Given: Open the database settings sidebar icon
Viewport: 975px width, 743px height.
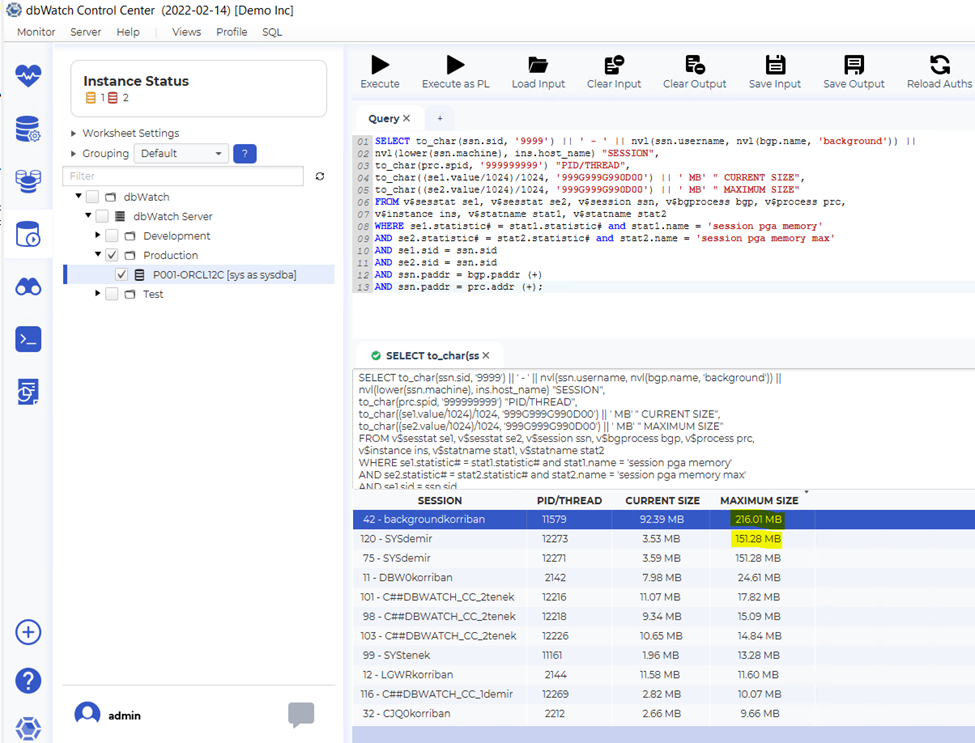Looking at the screenshot, I should (x=28, y=129).
